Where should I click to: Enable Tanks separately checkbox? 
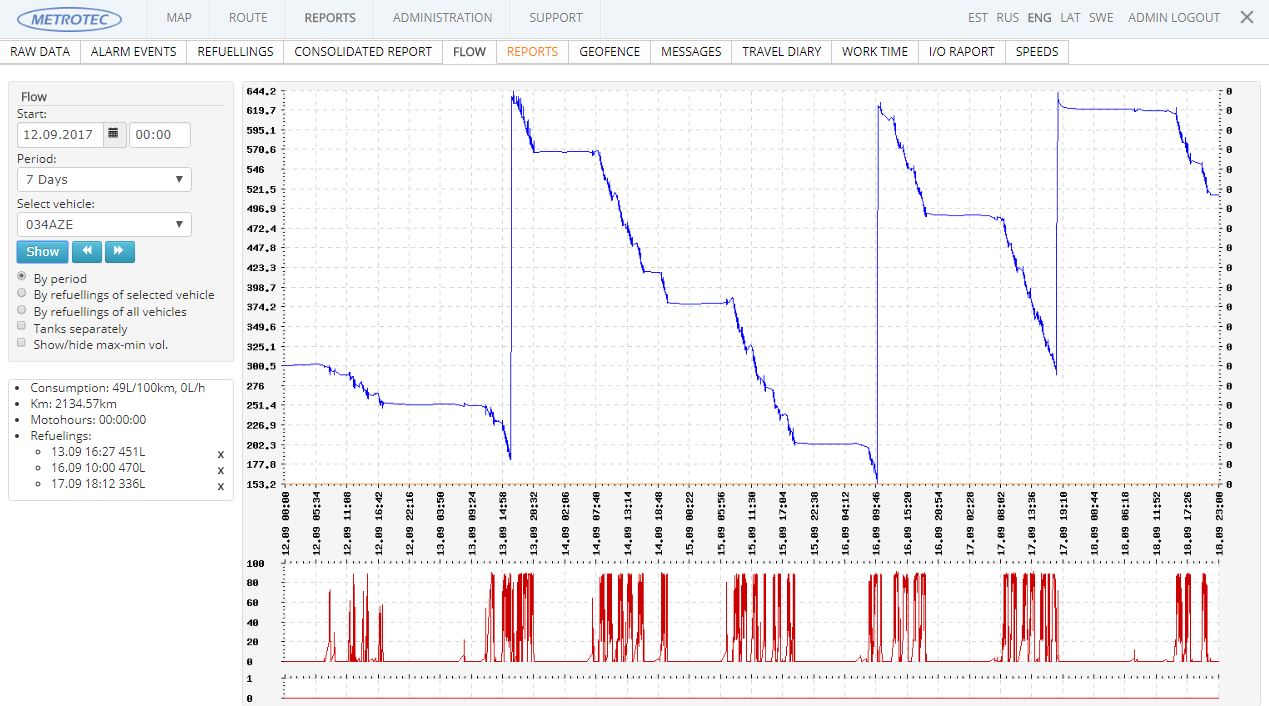point(23,326)
